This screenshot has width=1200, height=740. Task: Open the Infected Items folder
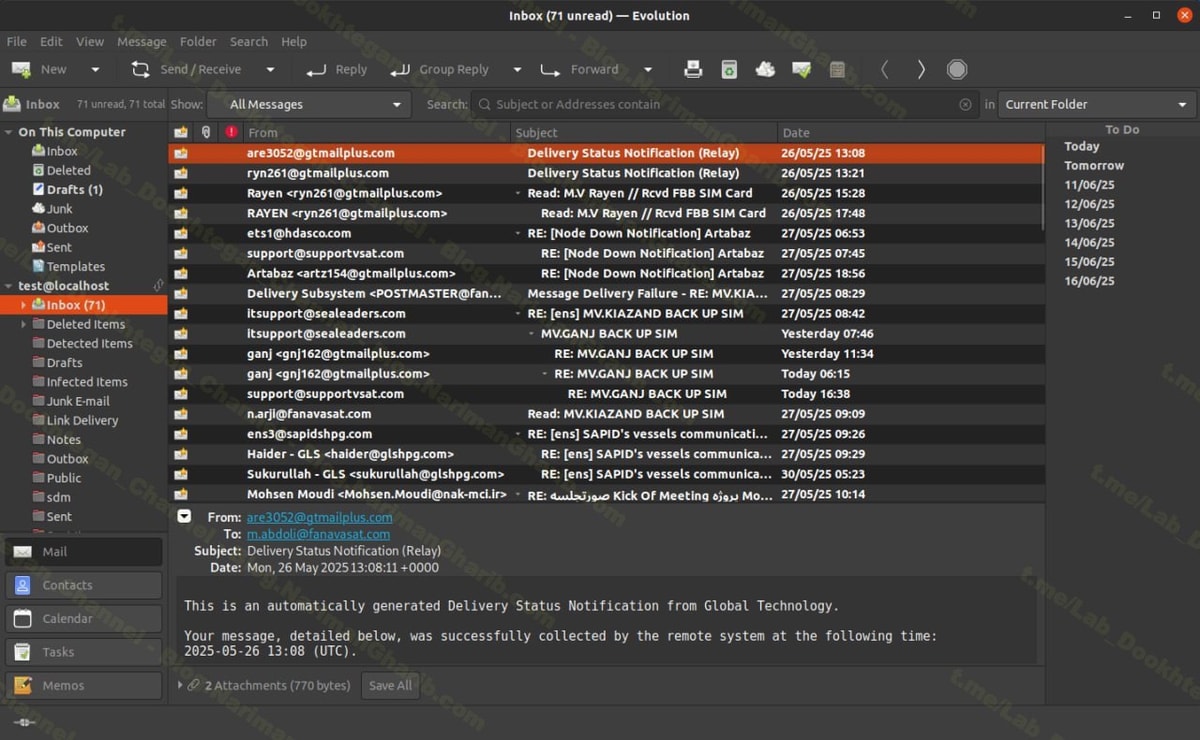[87, 382]
